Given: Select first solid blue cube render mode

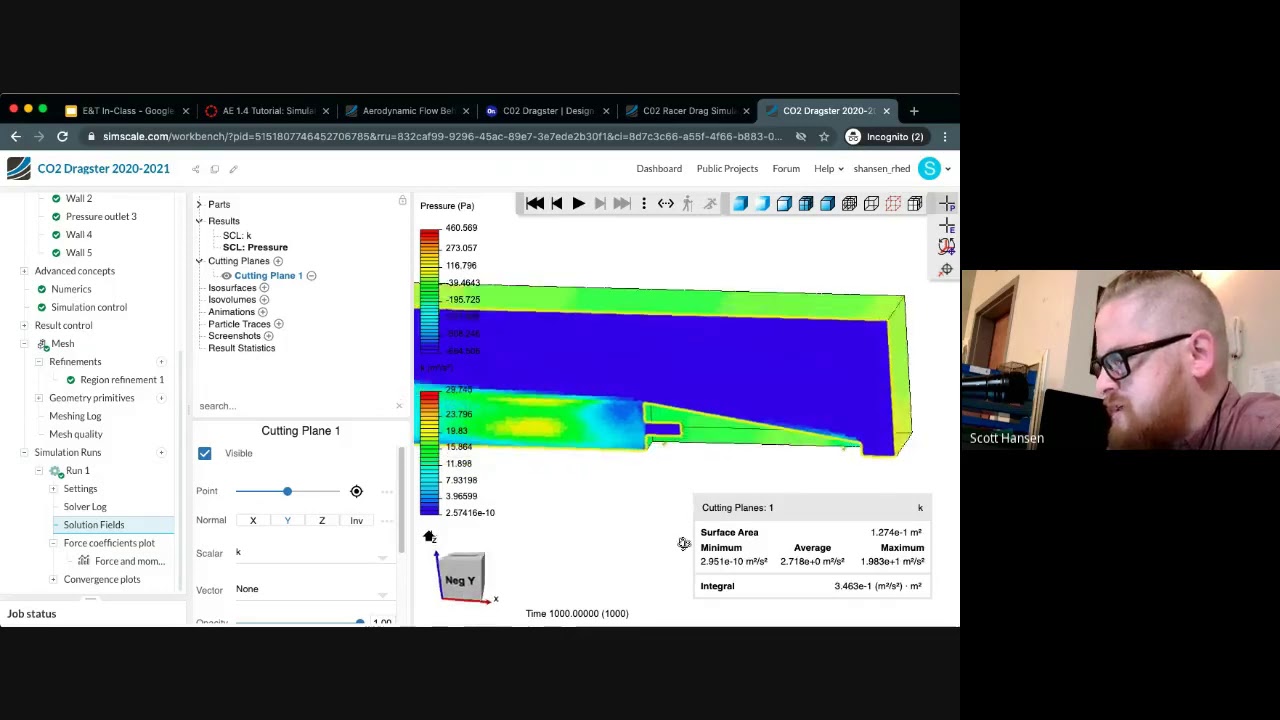Looking at the screenshot, I should 740,204.
